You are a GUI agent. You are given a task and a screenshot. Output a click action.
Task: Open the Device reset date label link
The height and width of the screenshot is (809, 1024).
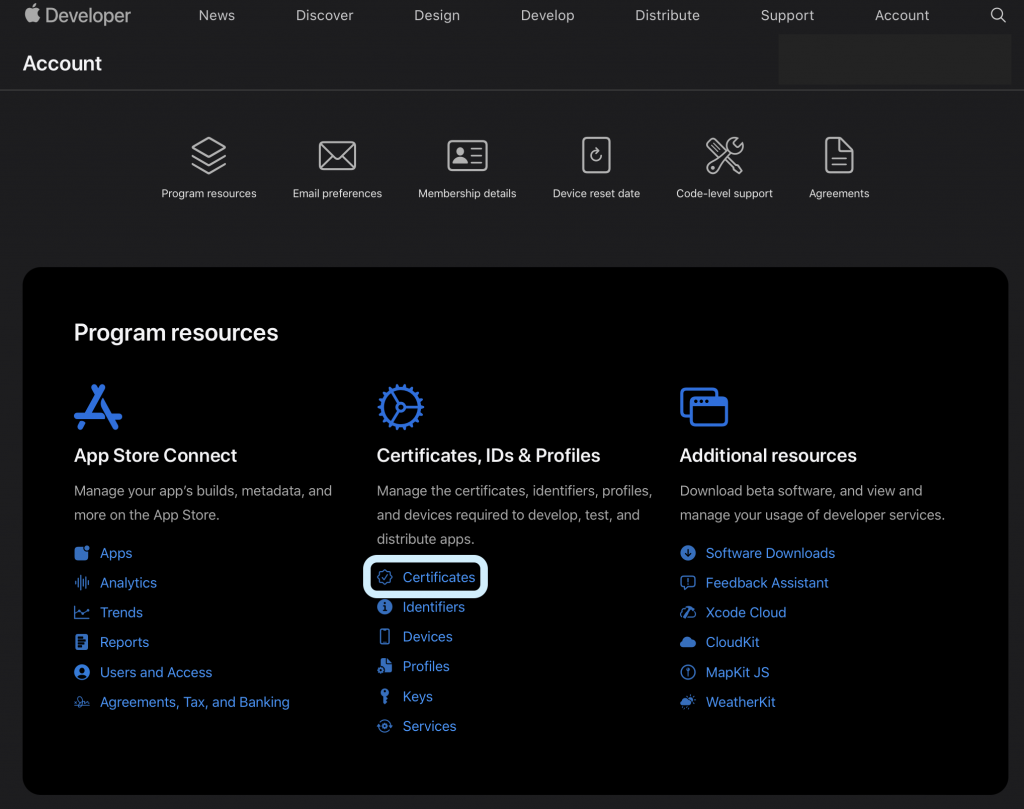596,193
